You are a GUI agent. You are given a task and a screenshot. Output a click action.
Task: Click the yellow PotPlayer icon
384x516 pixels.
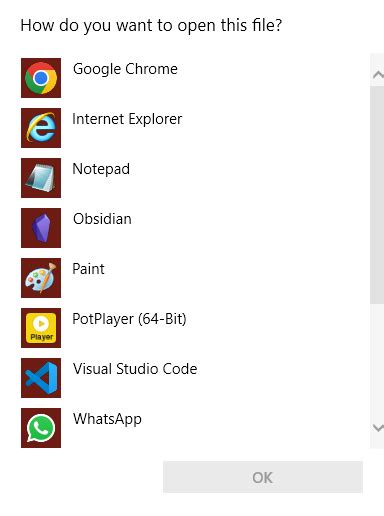click(x=41, y=328)
